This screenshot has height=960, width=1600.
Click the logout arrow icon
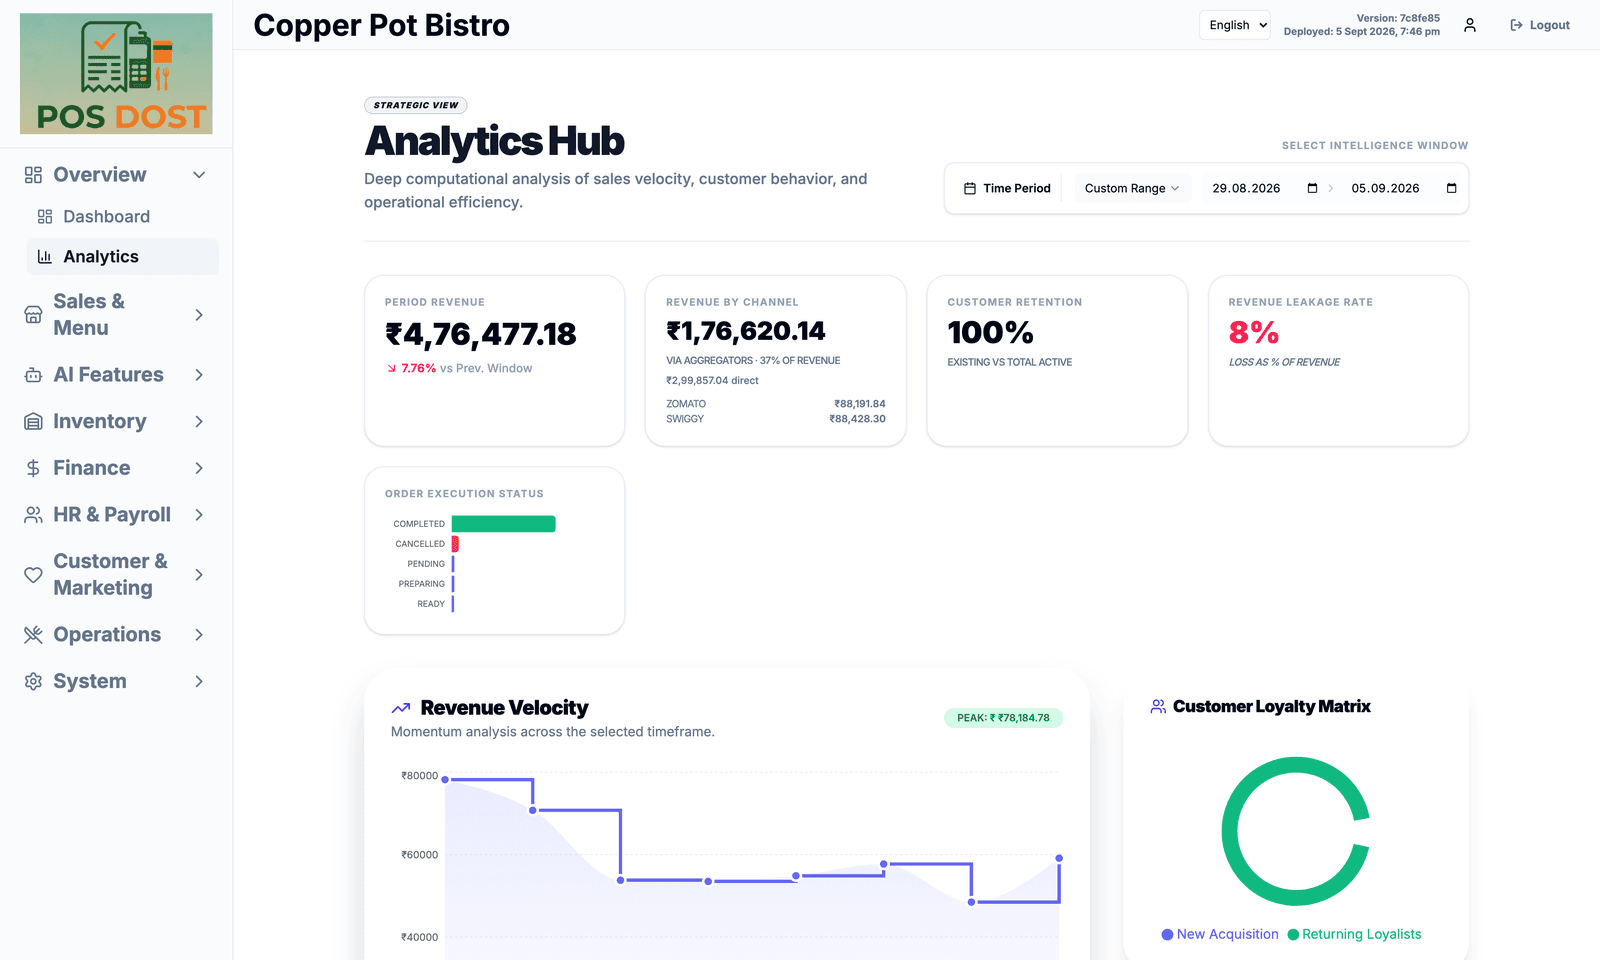click(1516, 25)
